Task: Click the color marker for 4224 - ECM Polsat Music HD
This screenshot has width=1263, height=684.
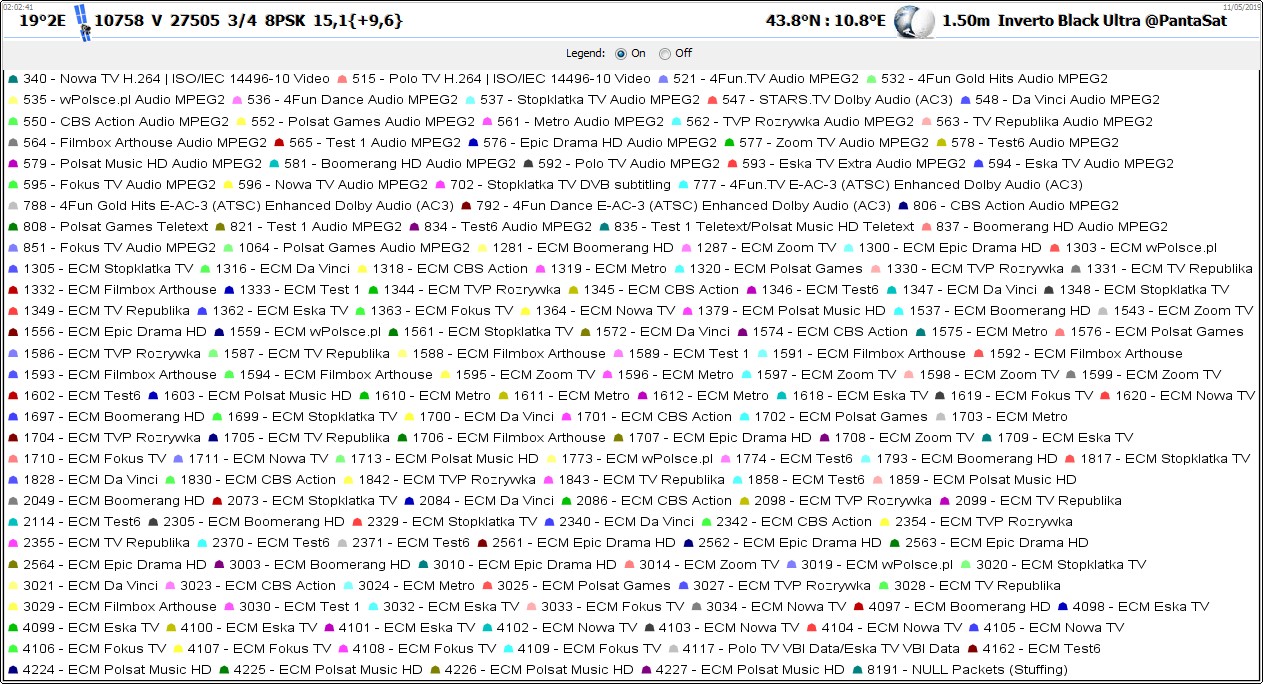Action: click(13, 670)
